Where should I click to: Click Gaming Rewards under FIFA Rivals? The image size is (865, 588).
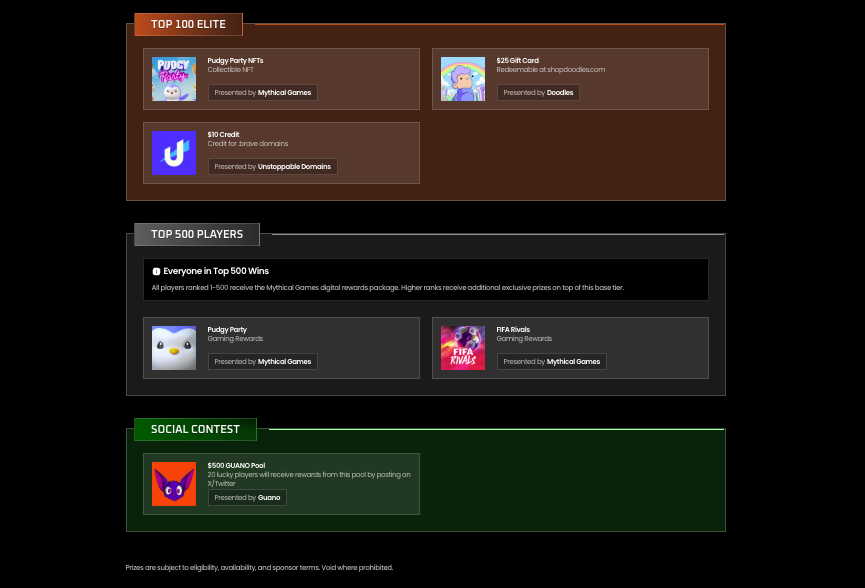coord(524,339)
